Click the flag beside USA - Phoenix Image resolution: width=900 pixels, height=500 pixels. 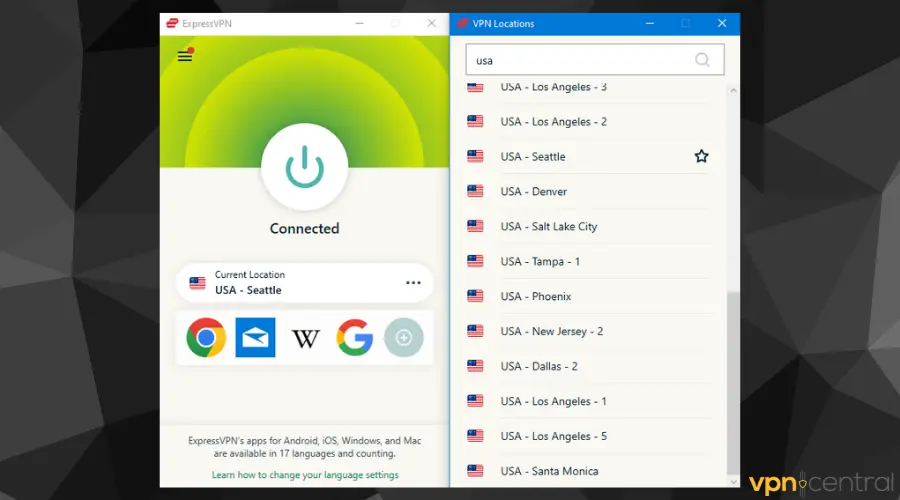475,296
